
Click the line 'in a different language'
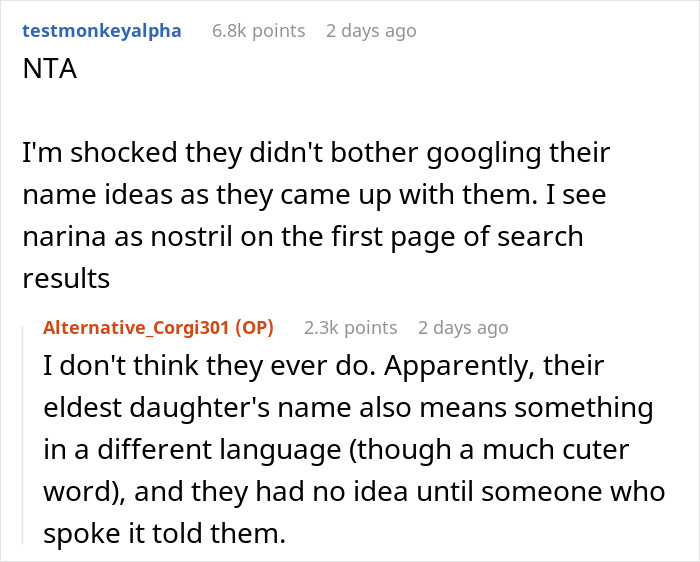pyautogui.click(x=336, y=450)
